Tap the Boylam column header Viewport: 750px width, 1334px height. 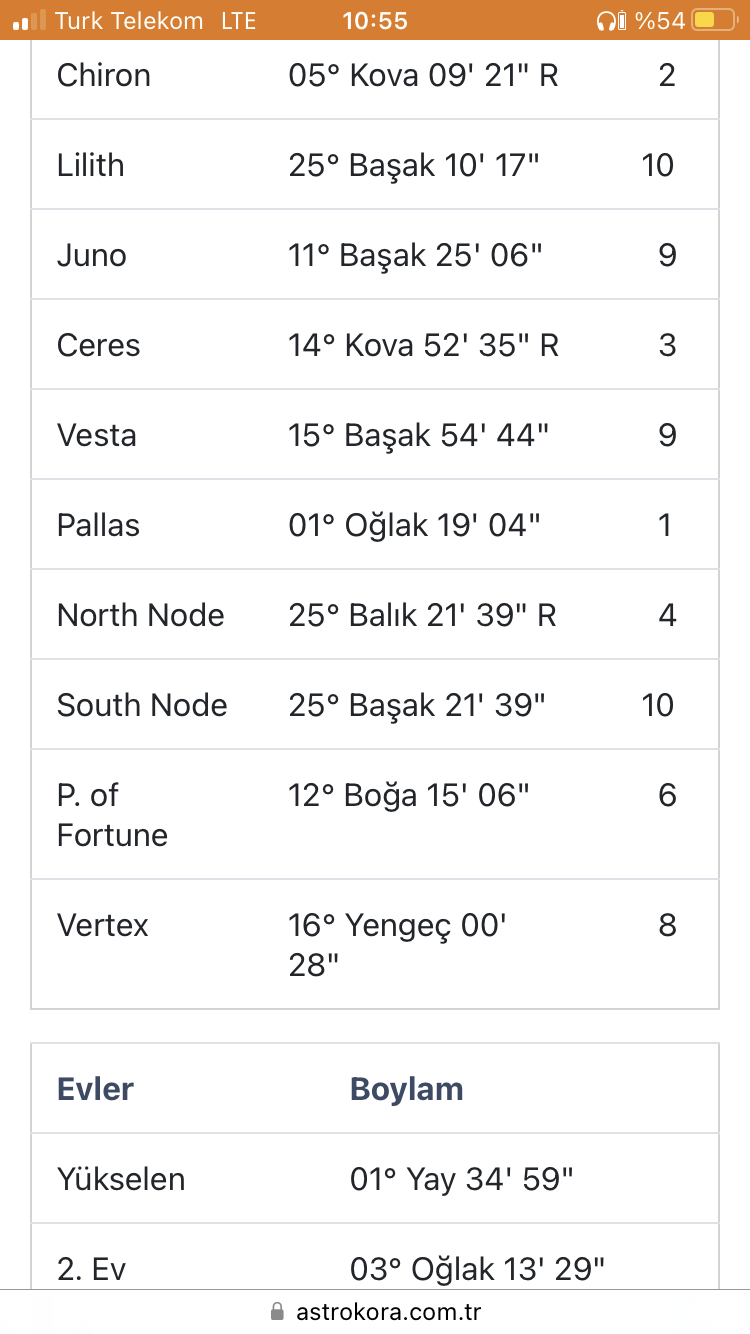click(x=407, y=1089)
